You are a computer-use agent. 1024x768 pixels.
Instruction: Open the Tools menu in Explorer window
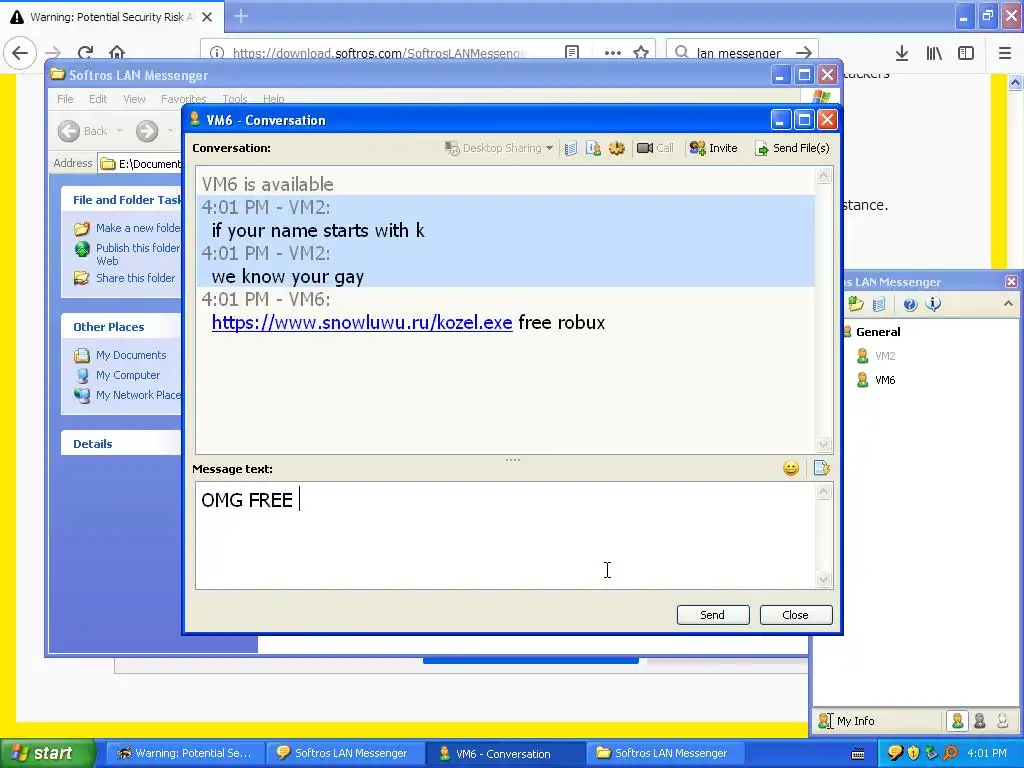click(x=234, y=99)
